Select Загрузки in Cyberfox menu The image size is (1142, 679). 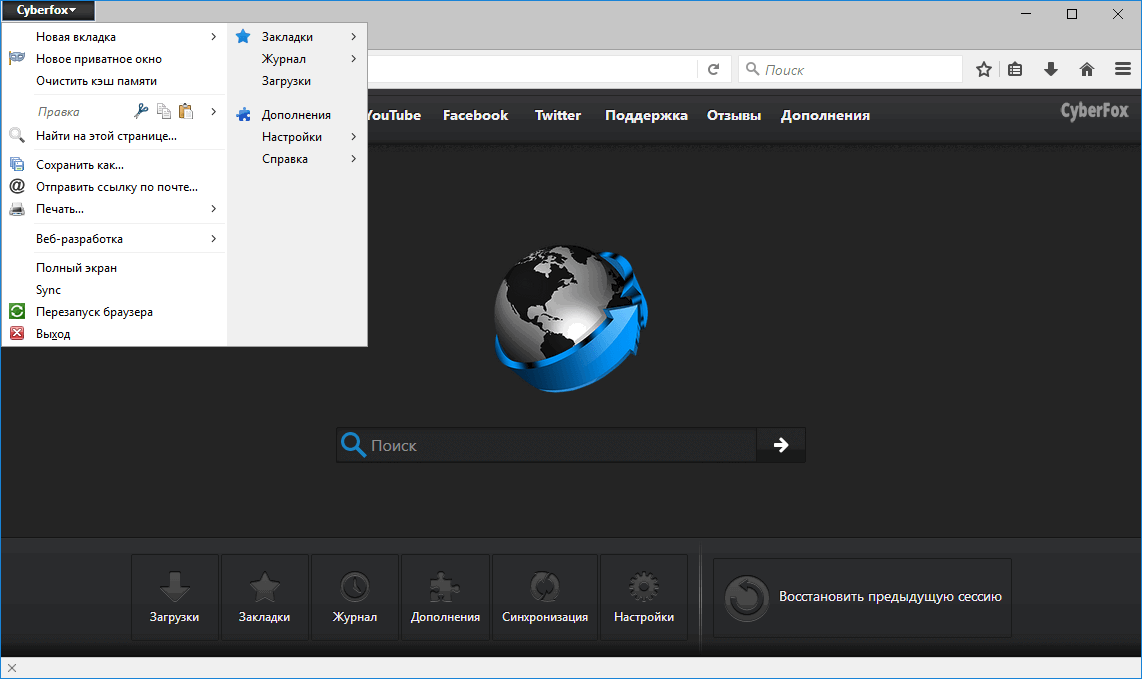(x=296, y=81)
